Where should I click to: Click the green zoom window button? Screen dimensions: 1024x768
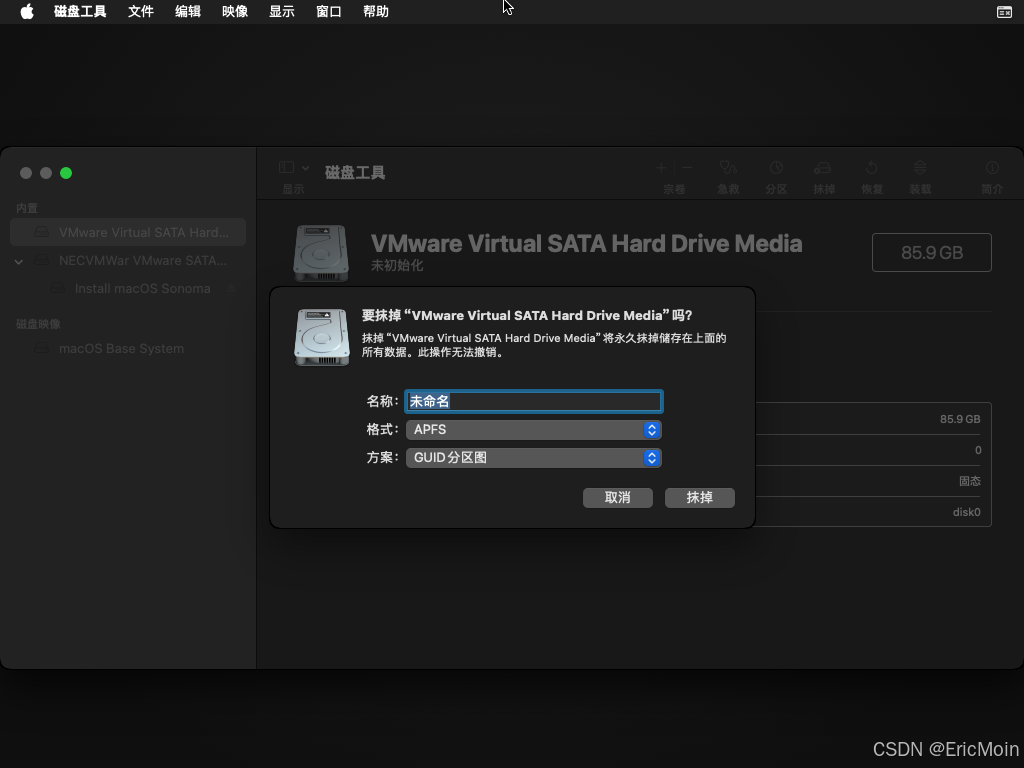(x=66, y=173)
